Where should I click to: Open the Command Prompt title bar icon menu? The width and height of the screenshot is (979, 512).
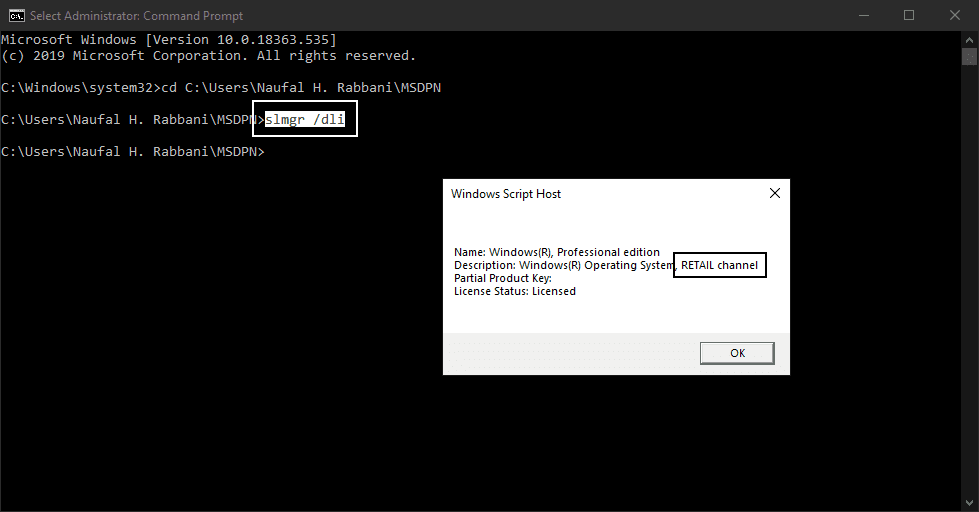(x=17, y=16)
